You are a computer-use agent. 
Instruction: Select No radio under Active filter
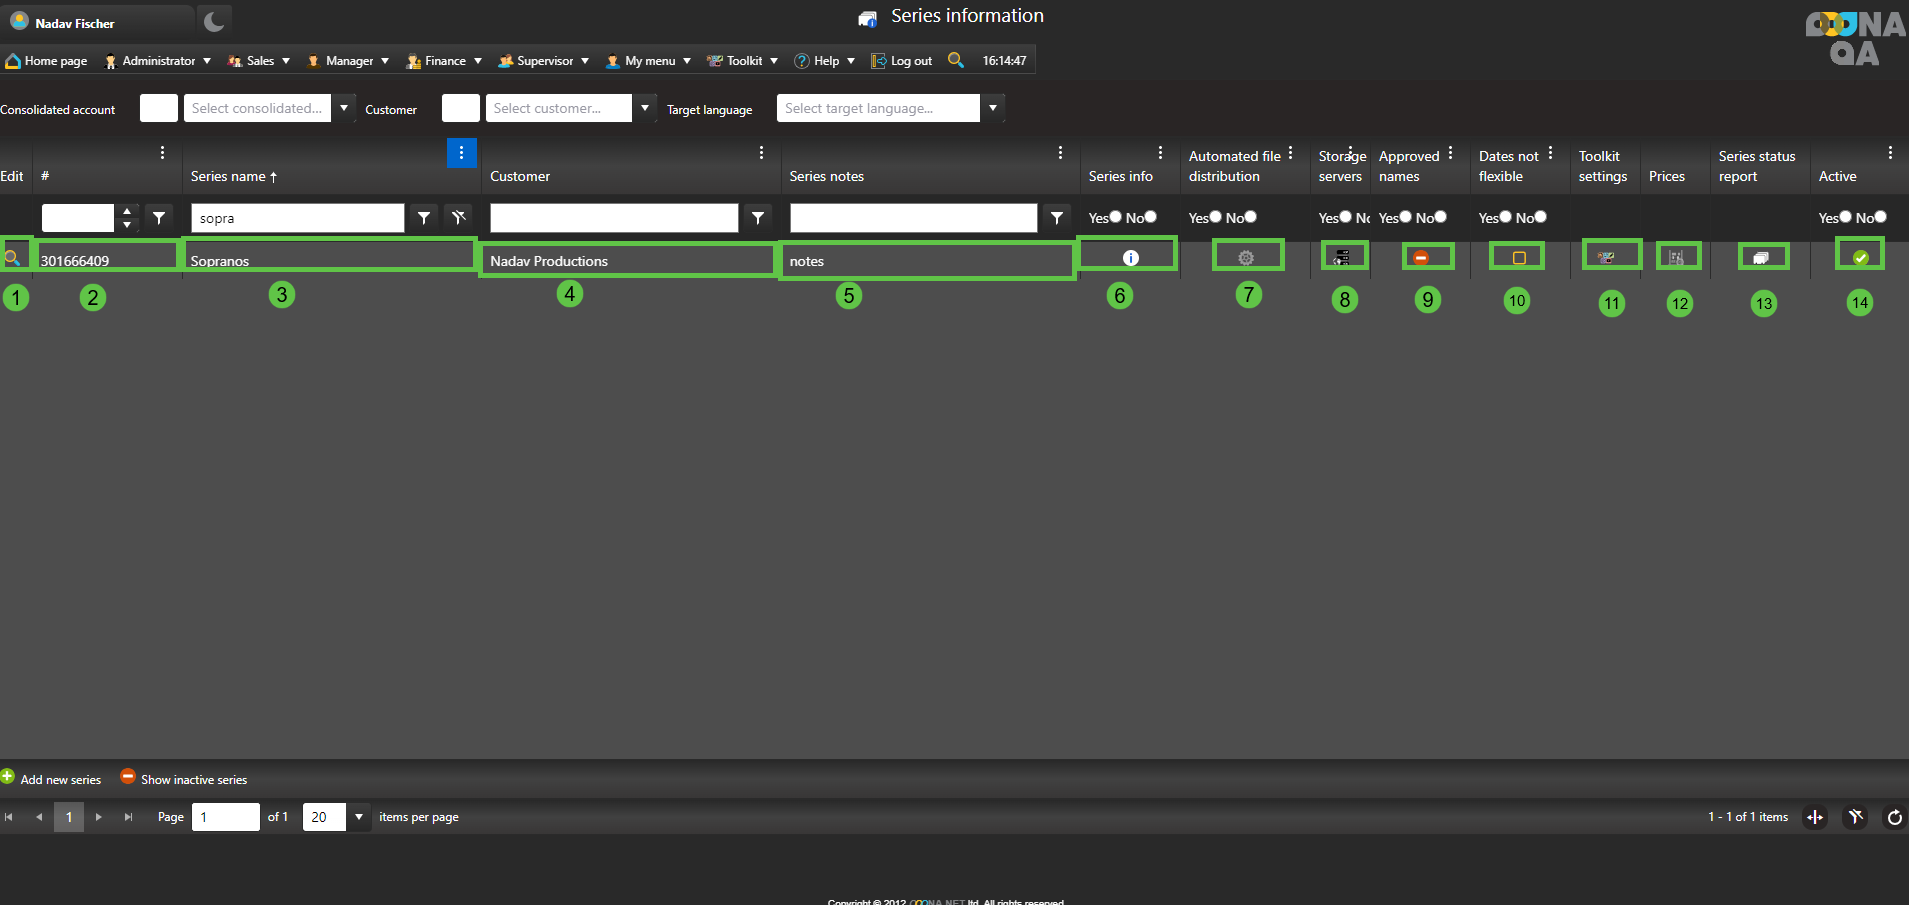pos(1879,217)
